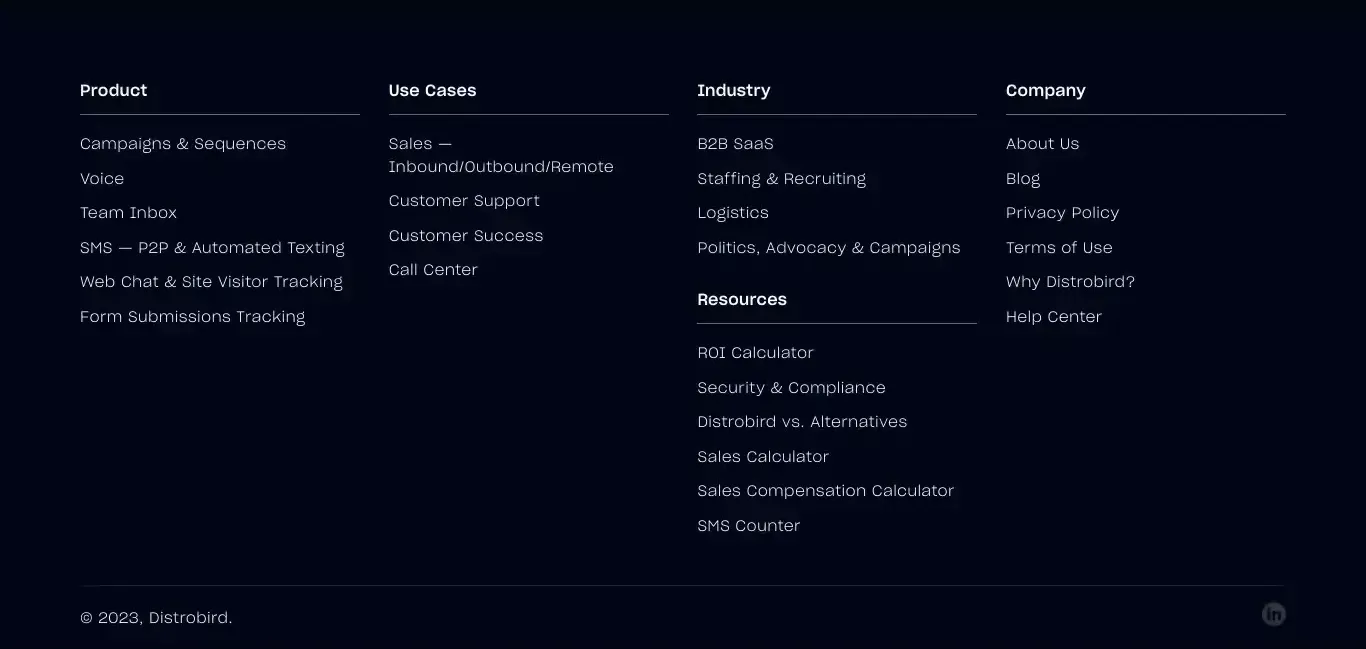Viewport: 1366px width, 649px height.
Task: View Security & Compliance page
Action: [791, 388]
